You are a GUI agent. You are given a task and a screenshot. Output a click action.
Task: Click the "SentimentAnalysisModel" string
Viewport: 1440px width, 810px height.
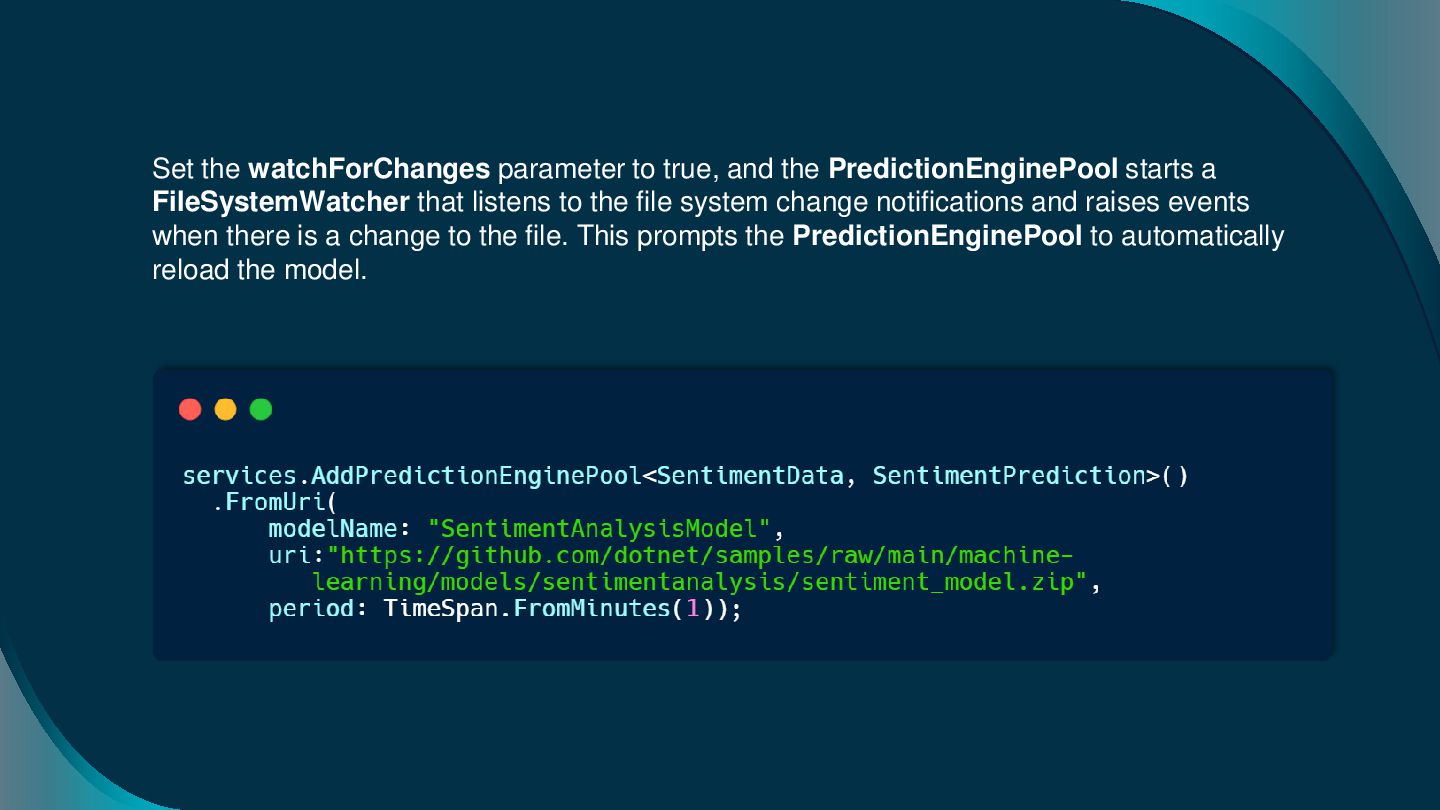[599, 528]
